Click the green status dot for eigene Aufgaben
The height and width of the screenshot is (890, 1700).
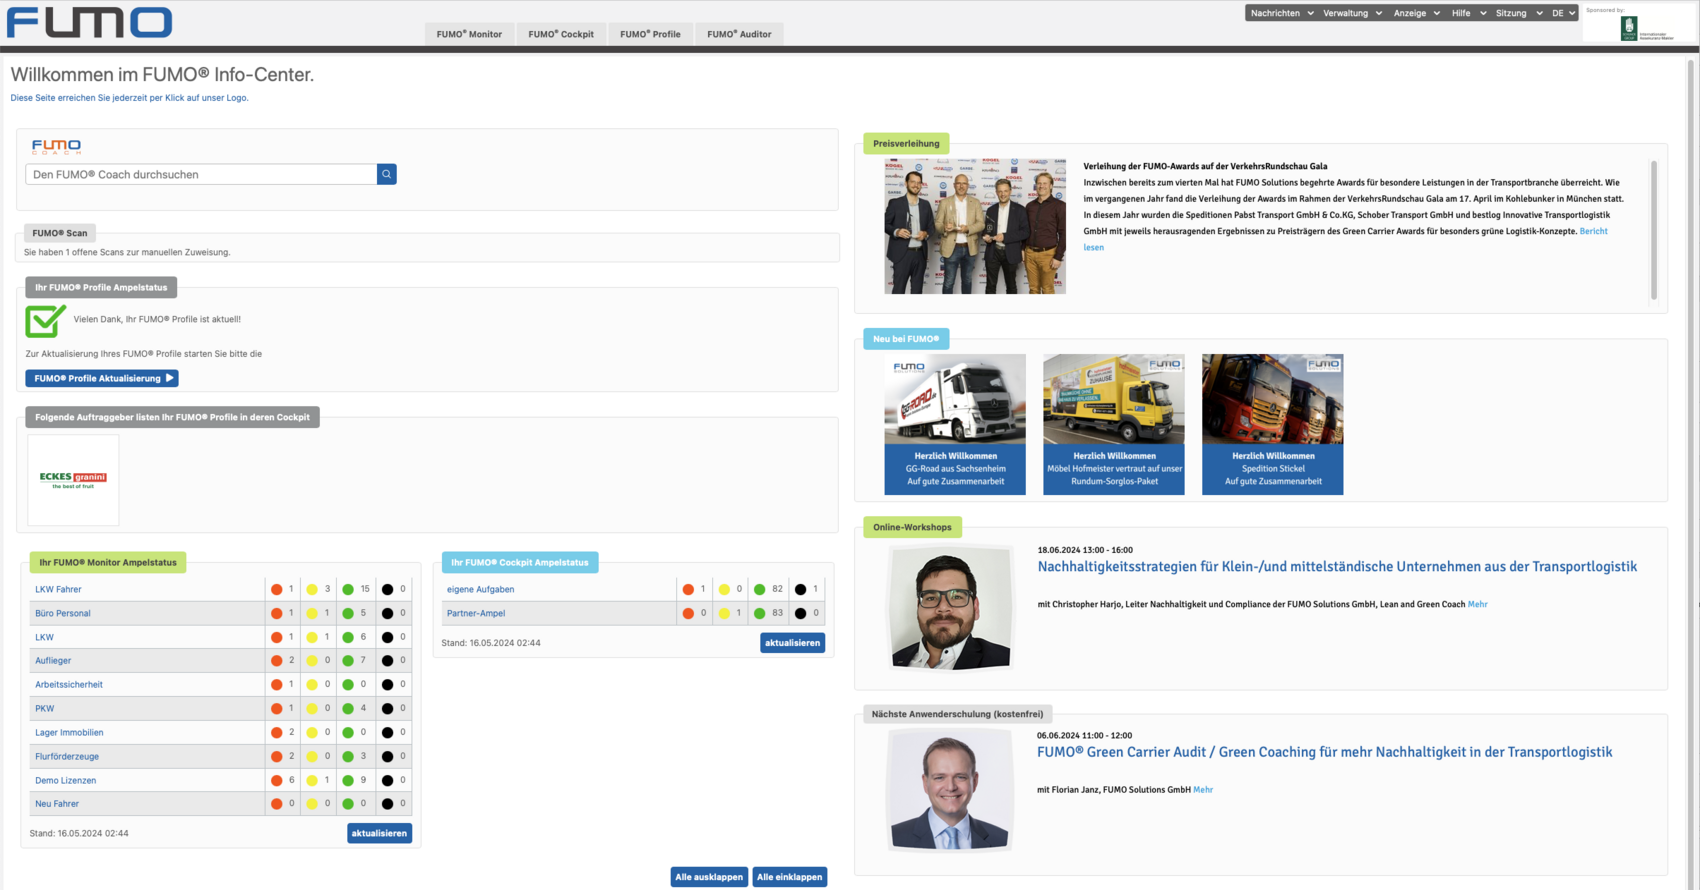[759, 589]
